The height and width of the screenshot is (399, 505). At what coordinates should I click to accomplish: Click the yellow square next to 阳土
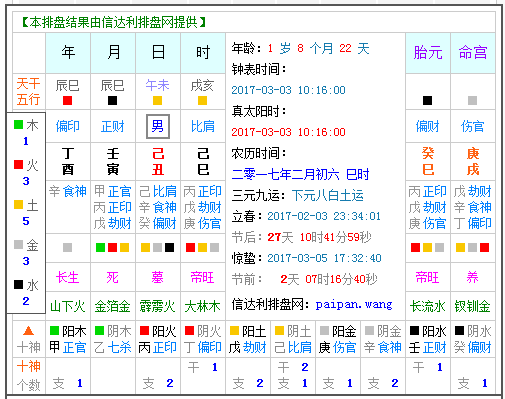point(234,331)
